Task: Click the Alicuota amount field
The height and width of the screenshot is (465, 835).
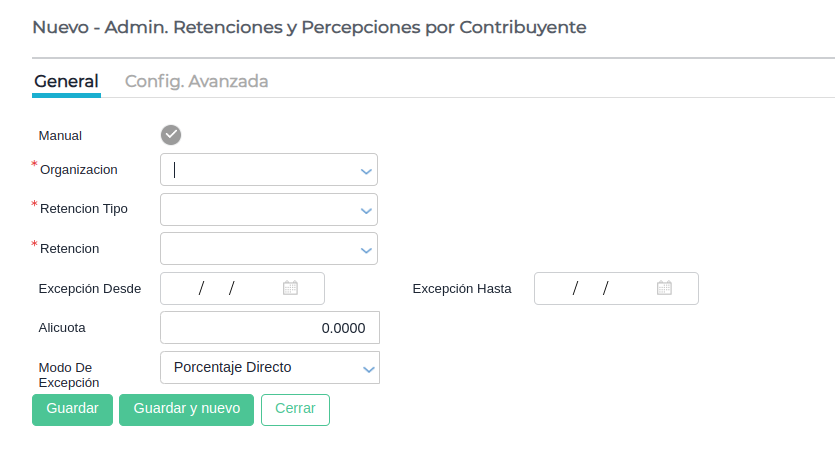Action: coord(269,328)
